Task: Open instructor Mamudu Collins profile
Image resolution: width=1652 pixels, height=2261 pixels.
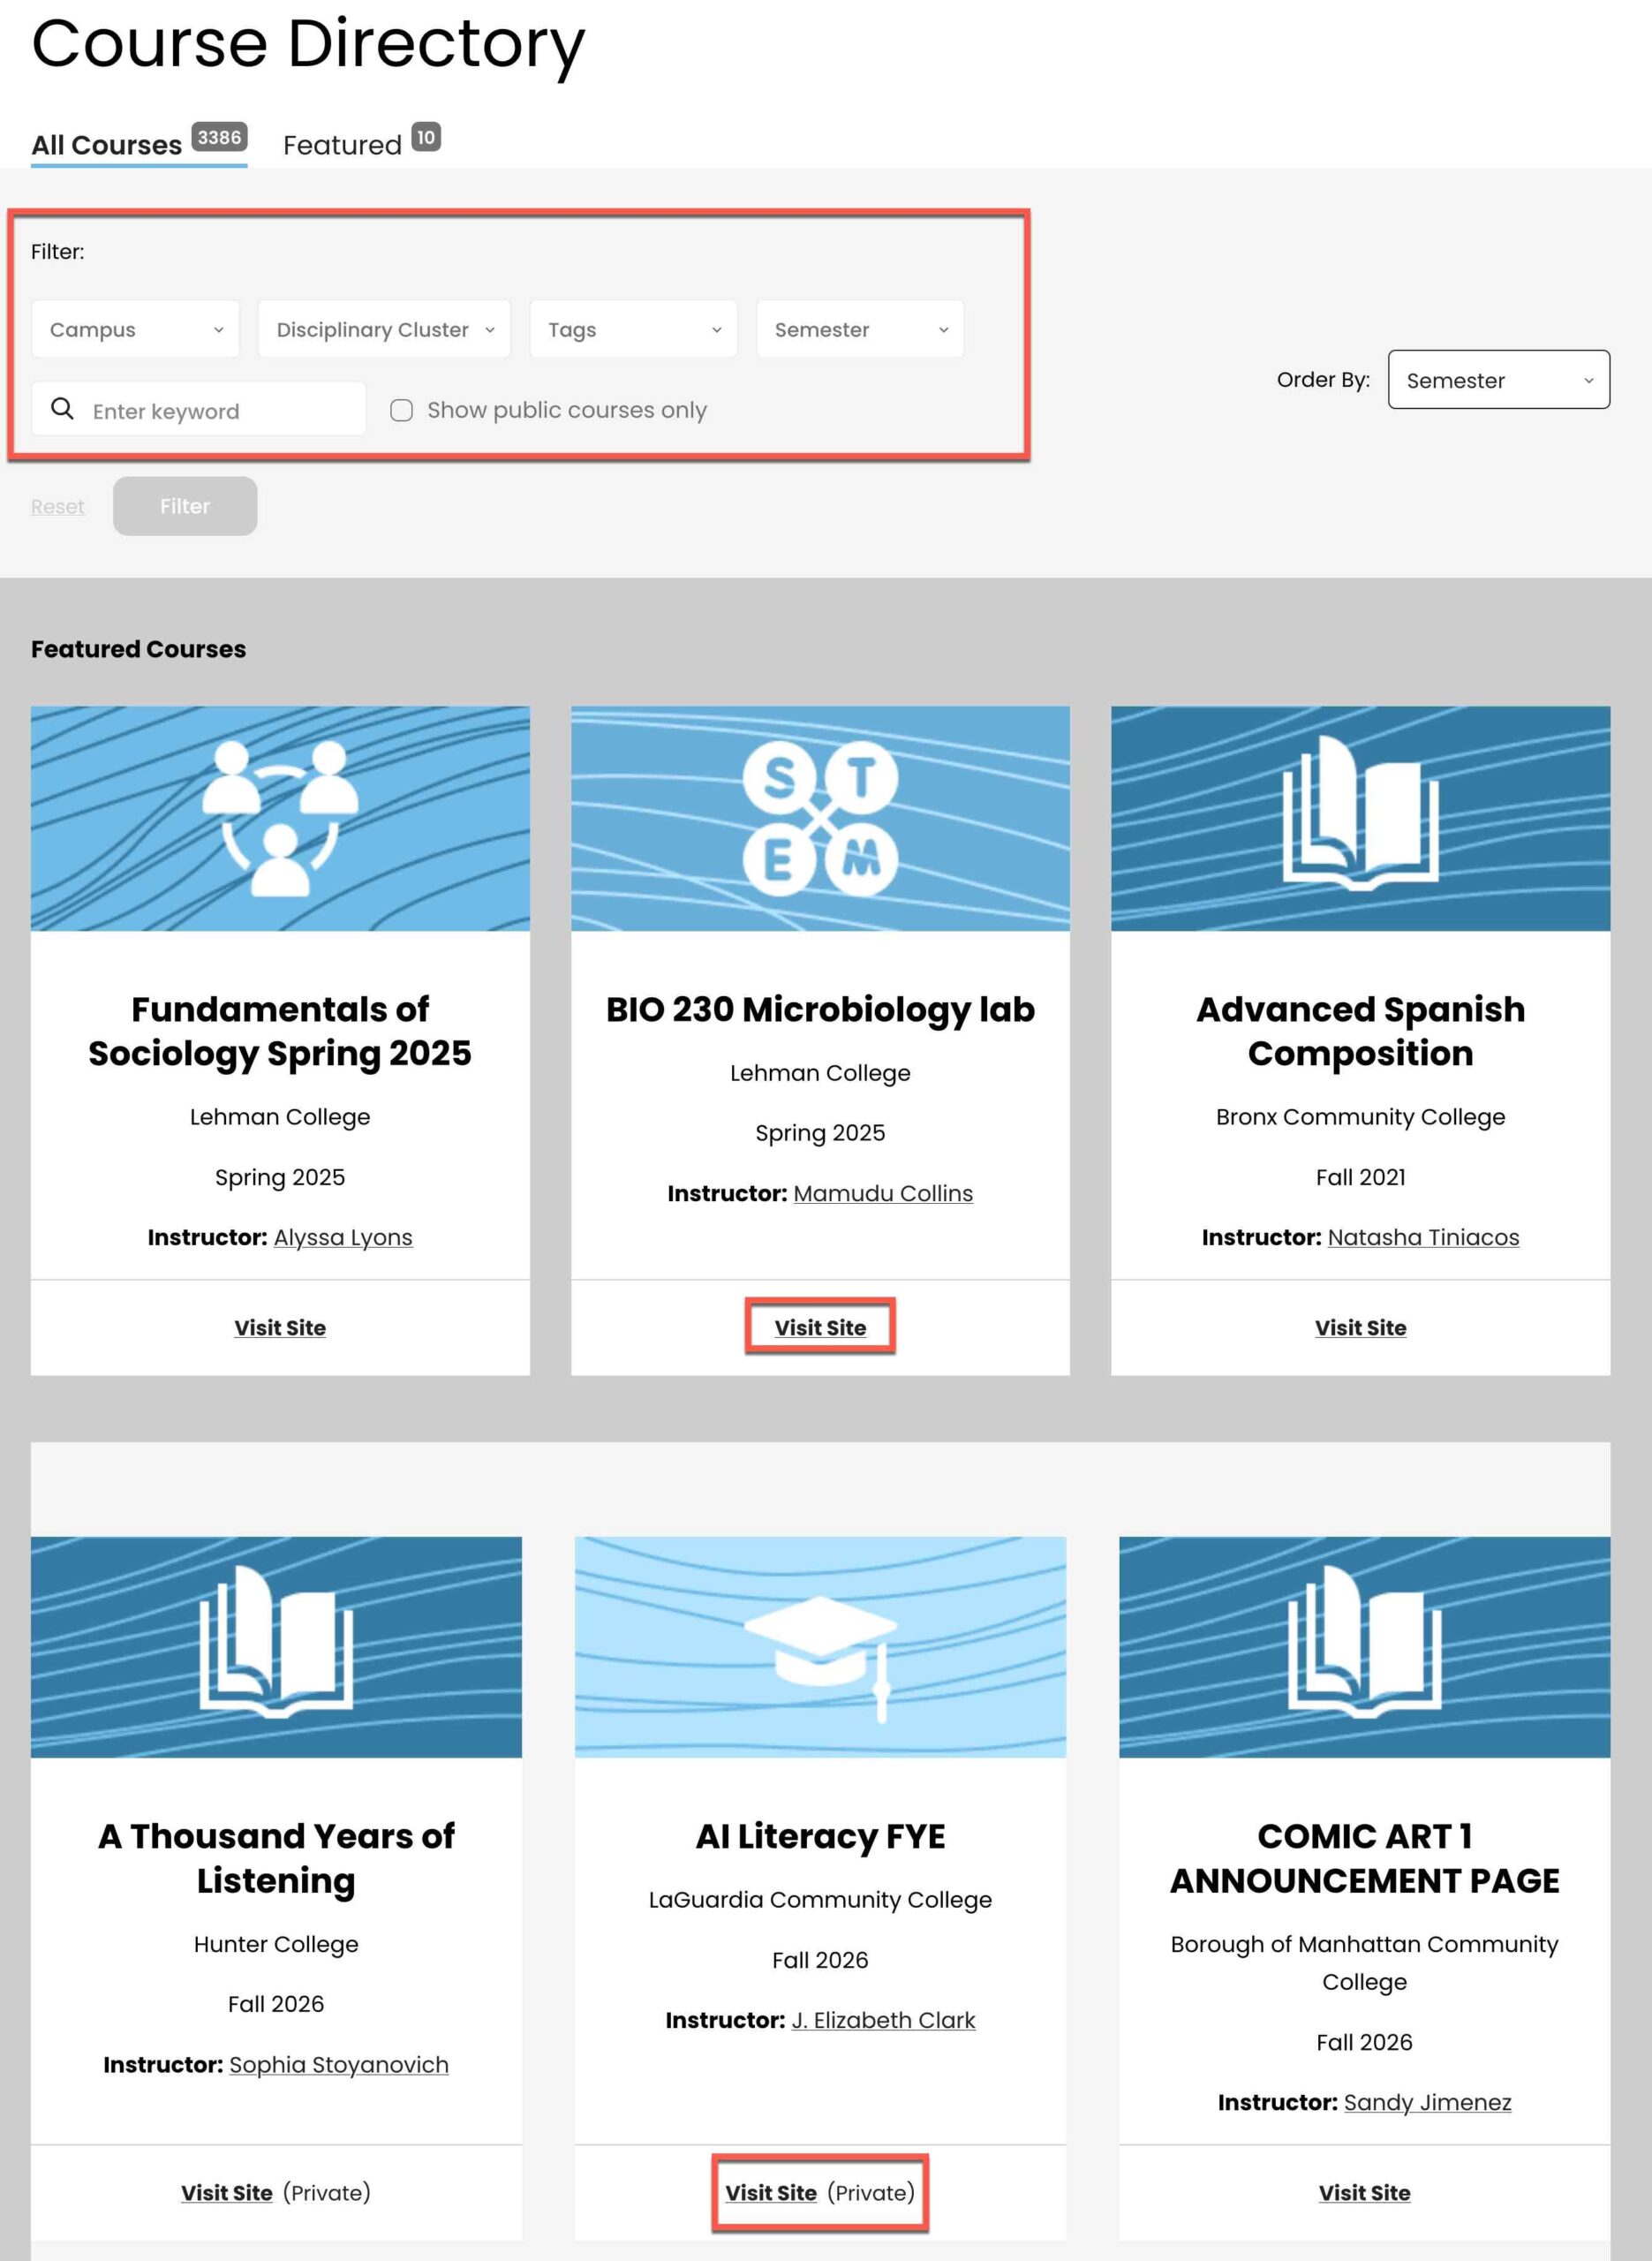Action: [x=883, y=1194]
